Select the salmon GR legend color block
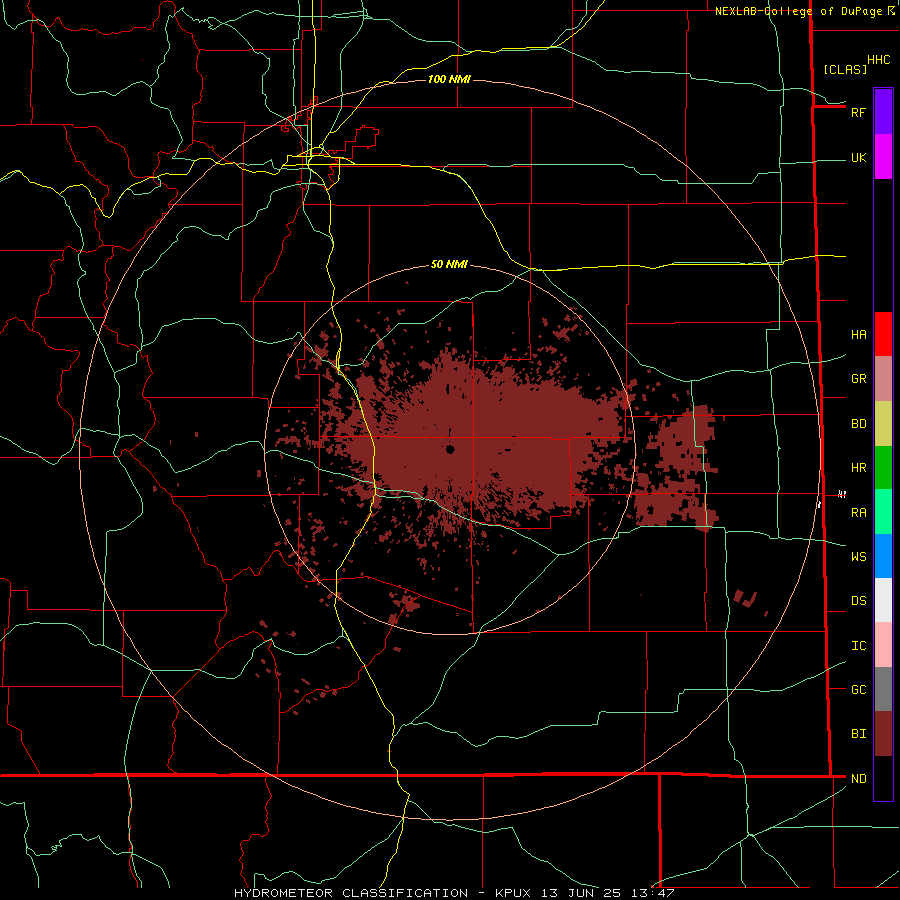Image resolution: width=900 pixels, height=900 pixels. tap(883, 379)
